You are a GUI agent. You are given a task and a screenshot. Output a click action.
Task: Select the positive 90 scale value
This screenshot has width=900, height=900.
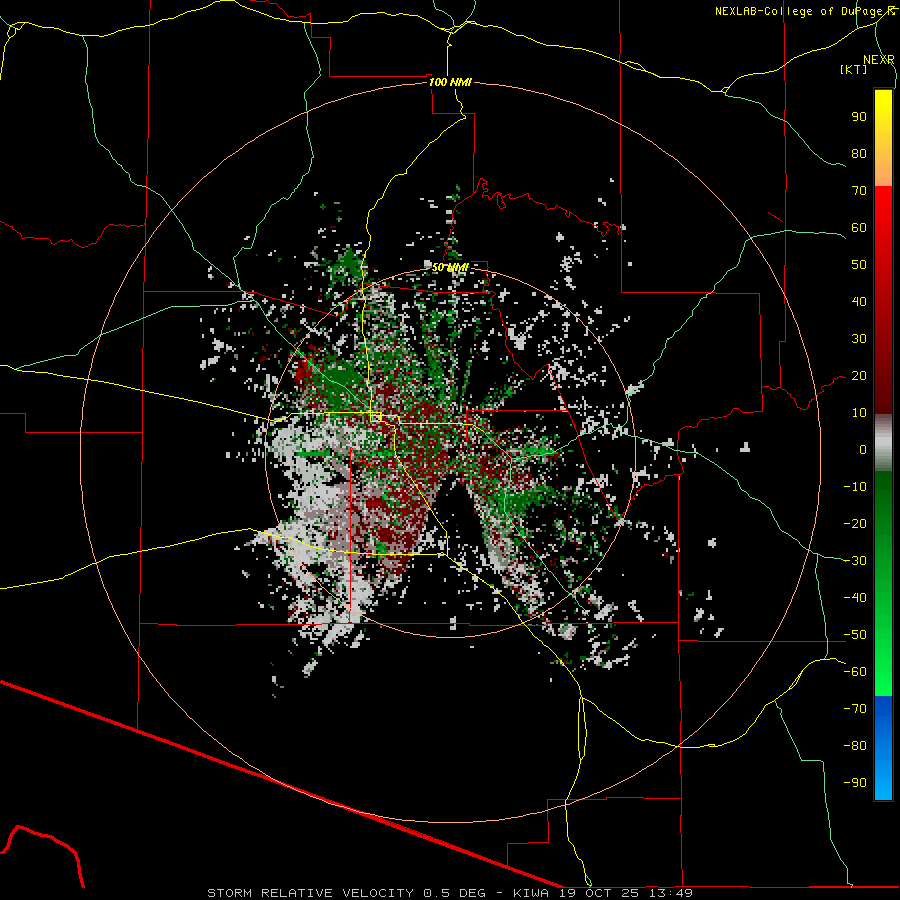pos(859,117)
